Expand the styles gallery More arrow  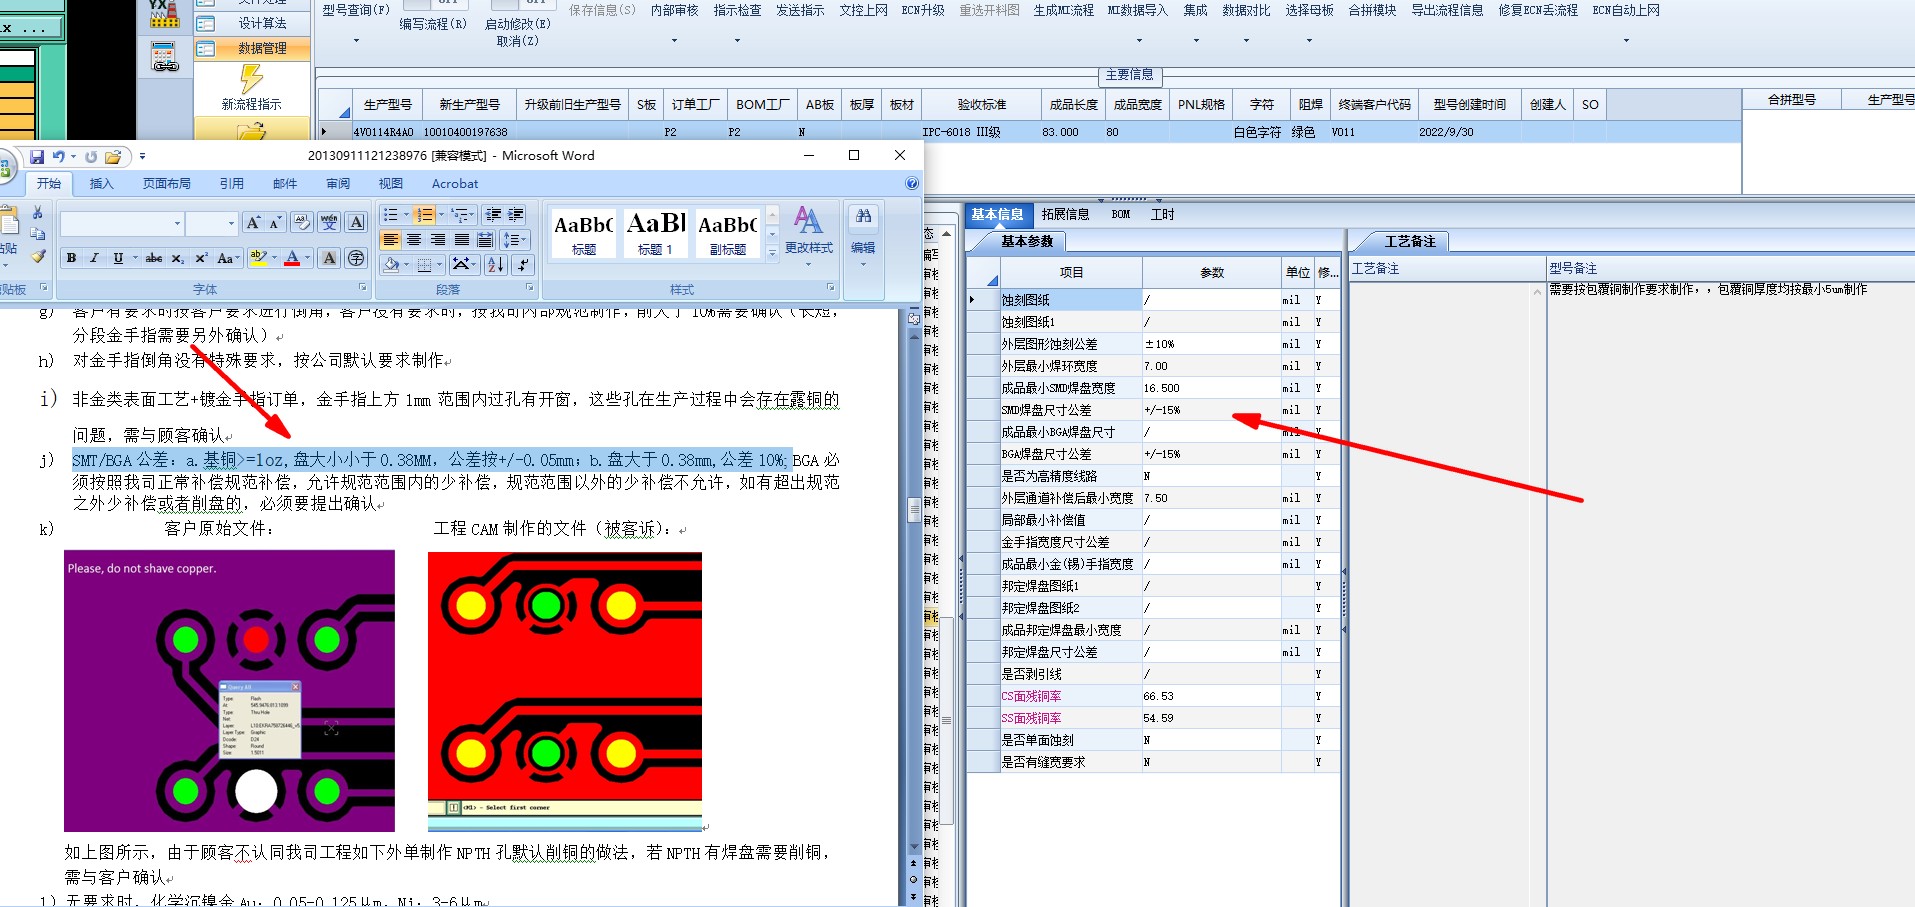click(x=772, y=254)
